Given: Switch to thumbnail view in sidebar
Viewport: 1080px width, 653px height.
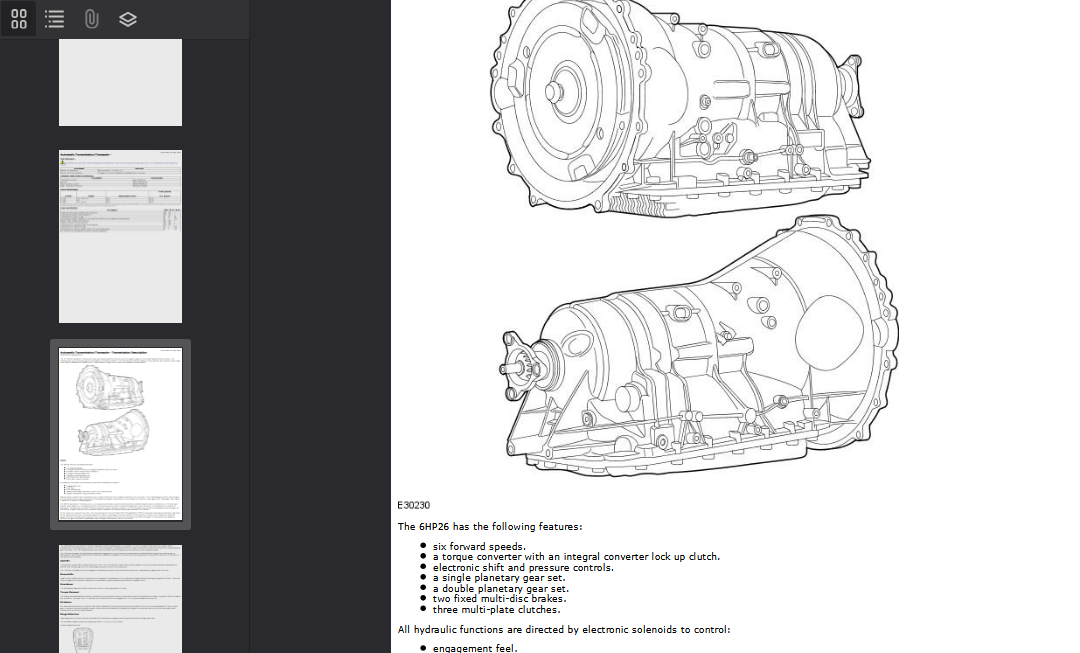Looking at the screenshot, I should [x=19, y=19].
